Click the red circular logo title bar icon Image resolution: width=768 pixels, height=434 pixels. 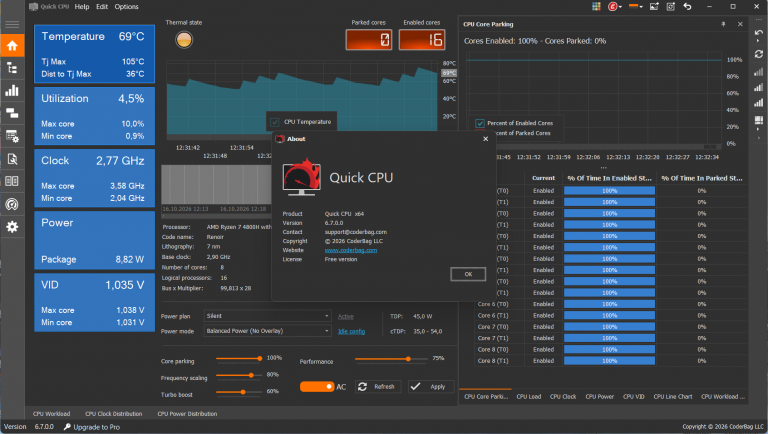[x=612, y=6]
